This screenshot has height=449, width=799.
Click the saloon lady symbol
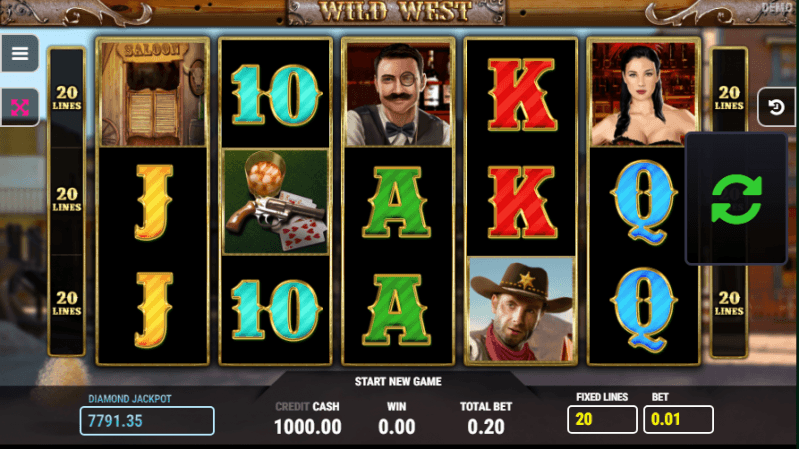[x=643, y=94]
